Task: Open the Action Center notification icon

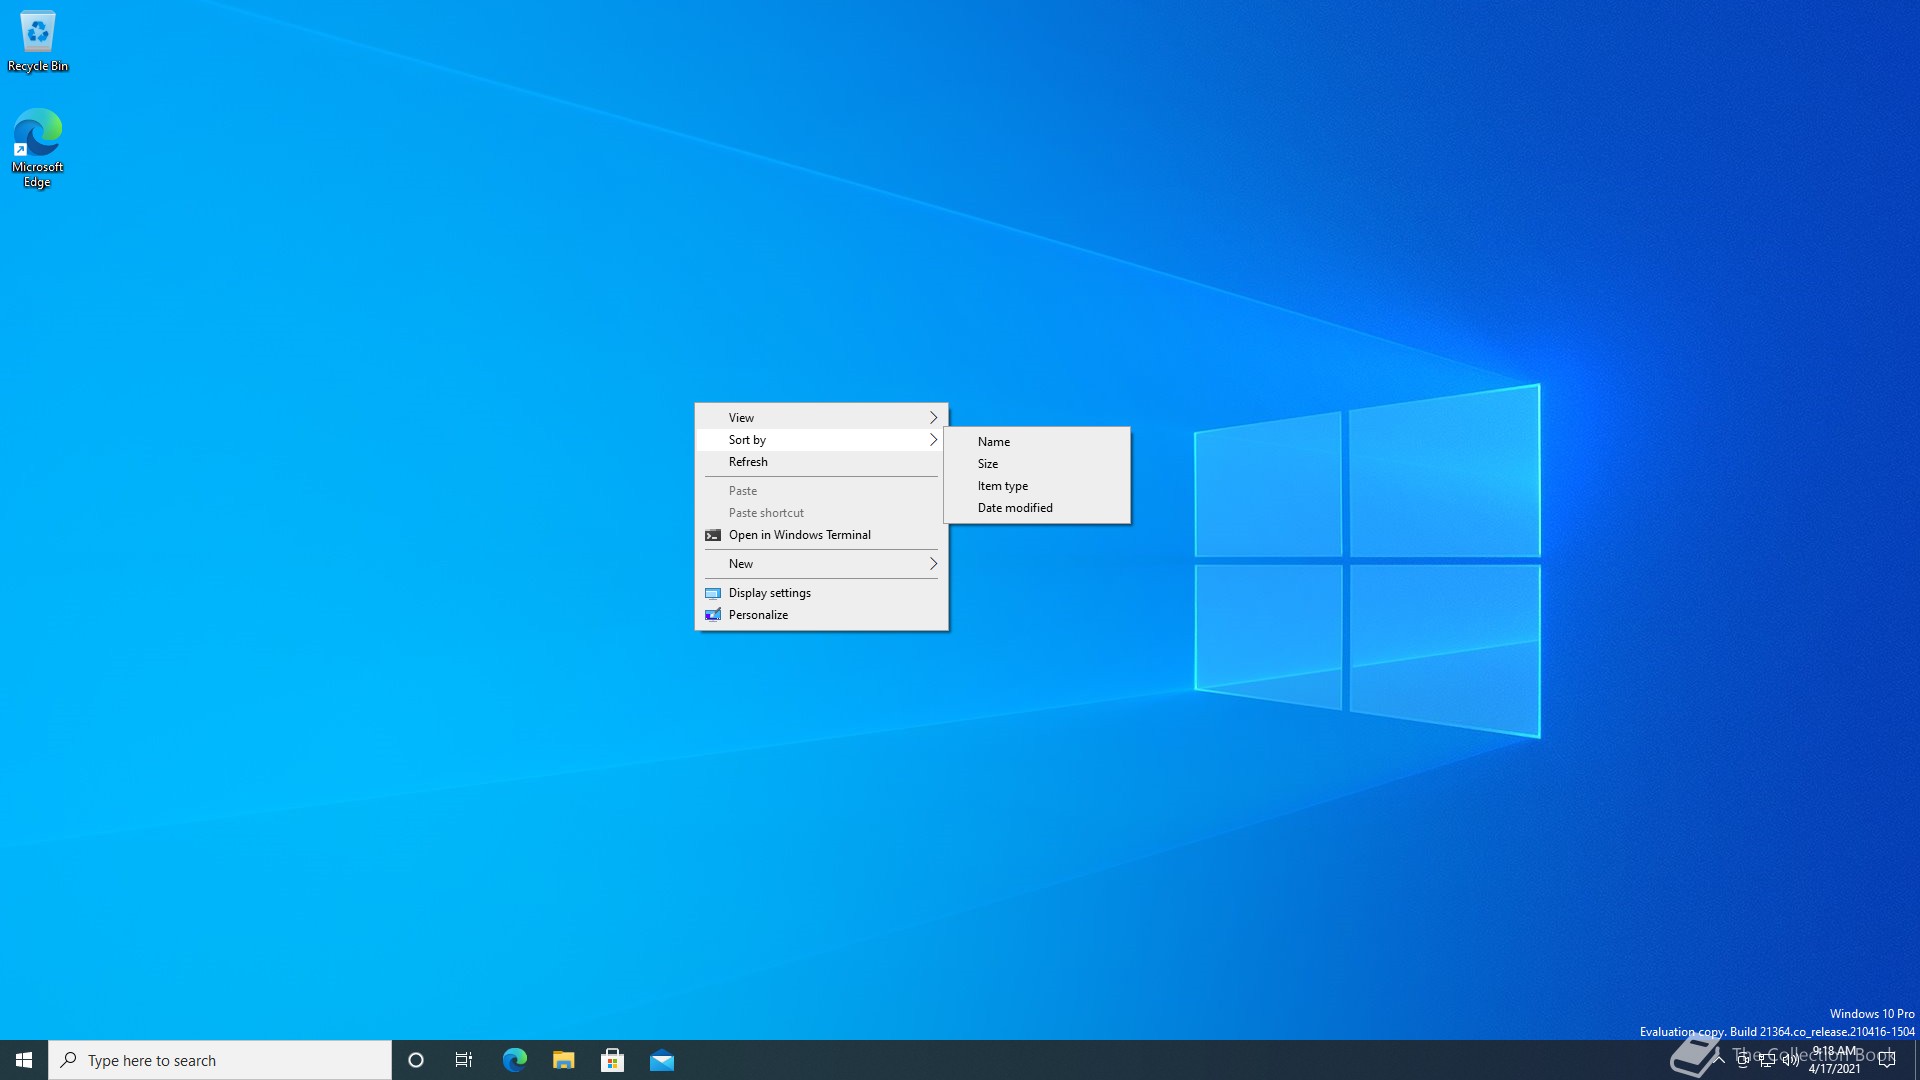Action: click(1887, 1060)
